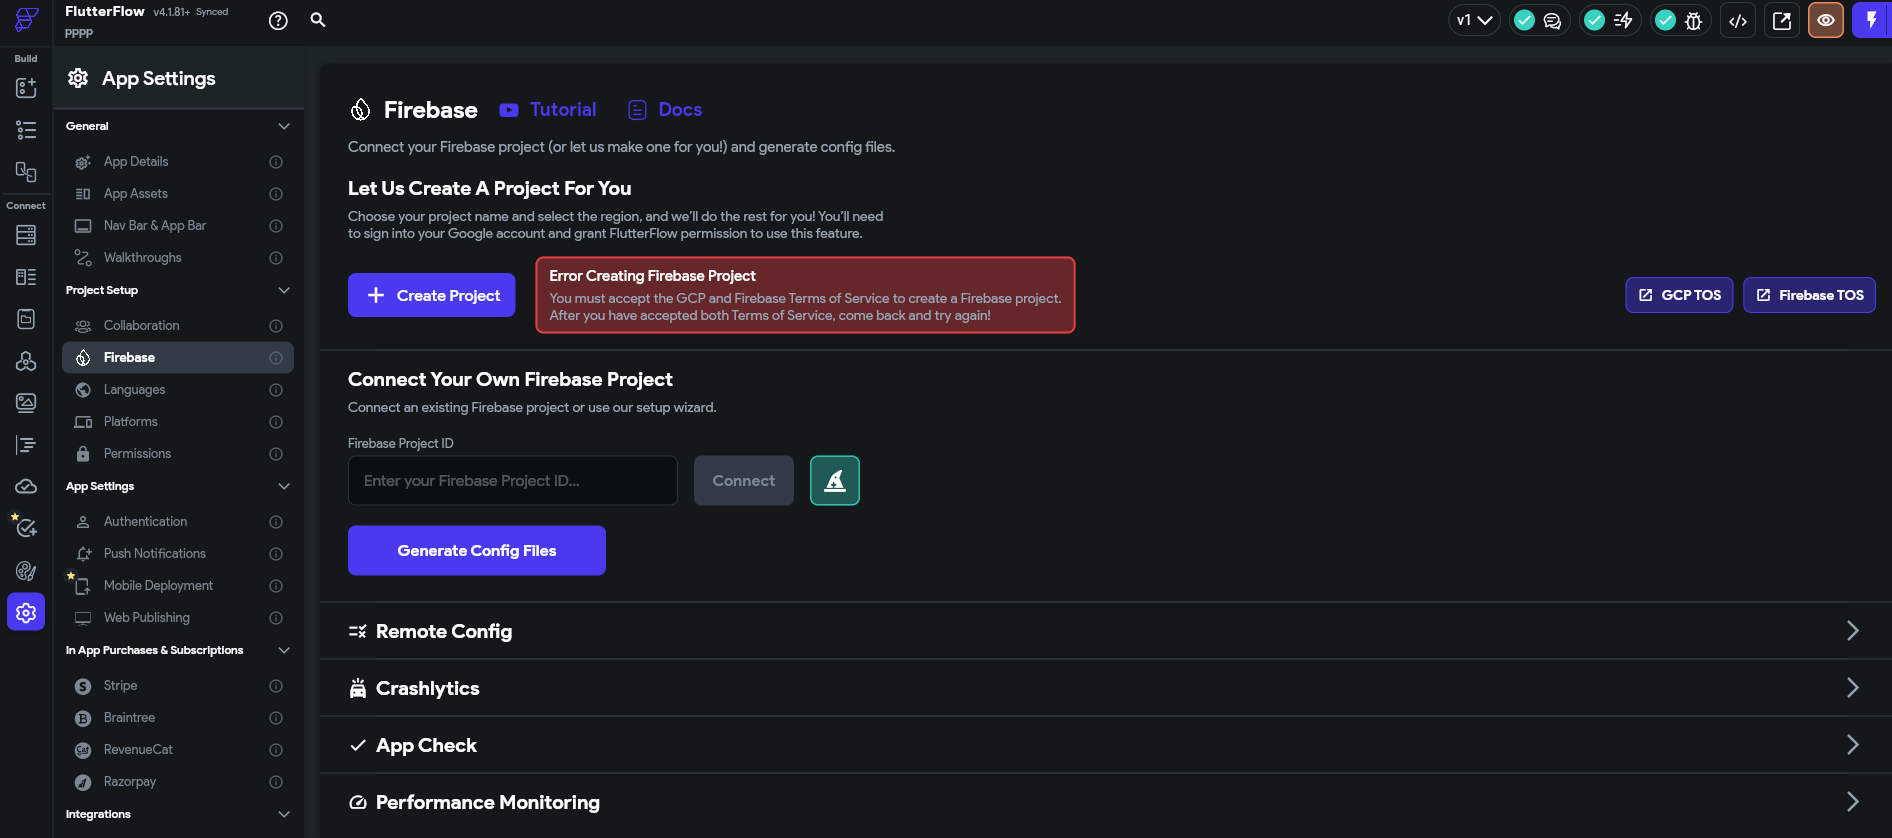
Task: Open the Firebase TOS link
Action: pos(1810,295)
